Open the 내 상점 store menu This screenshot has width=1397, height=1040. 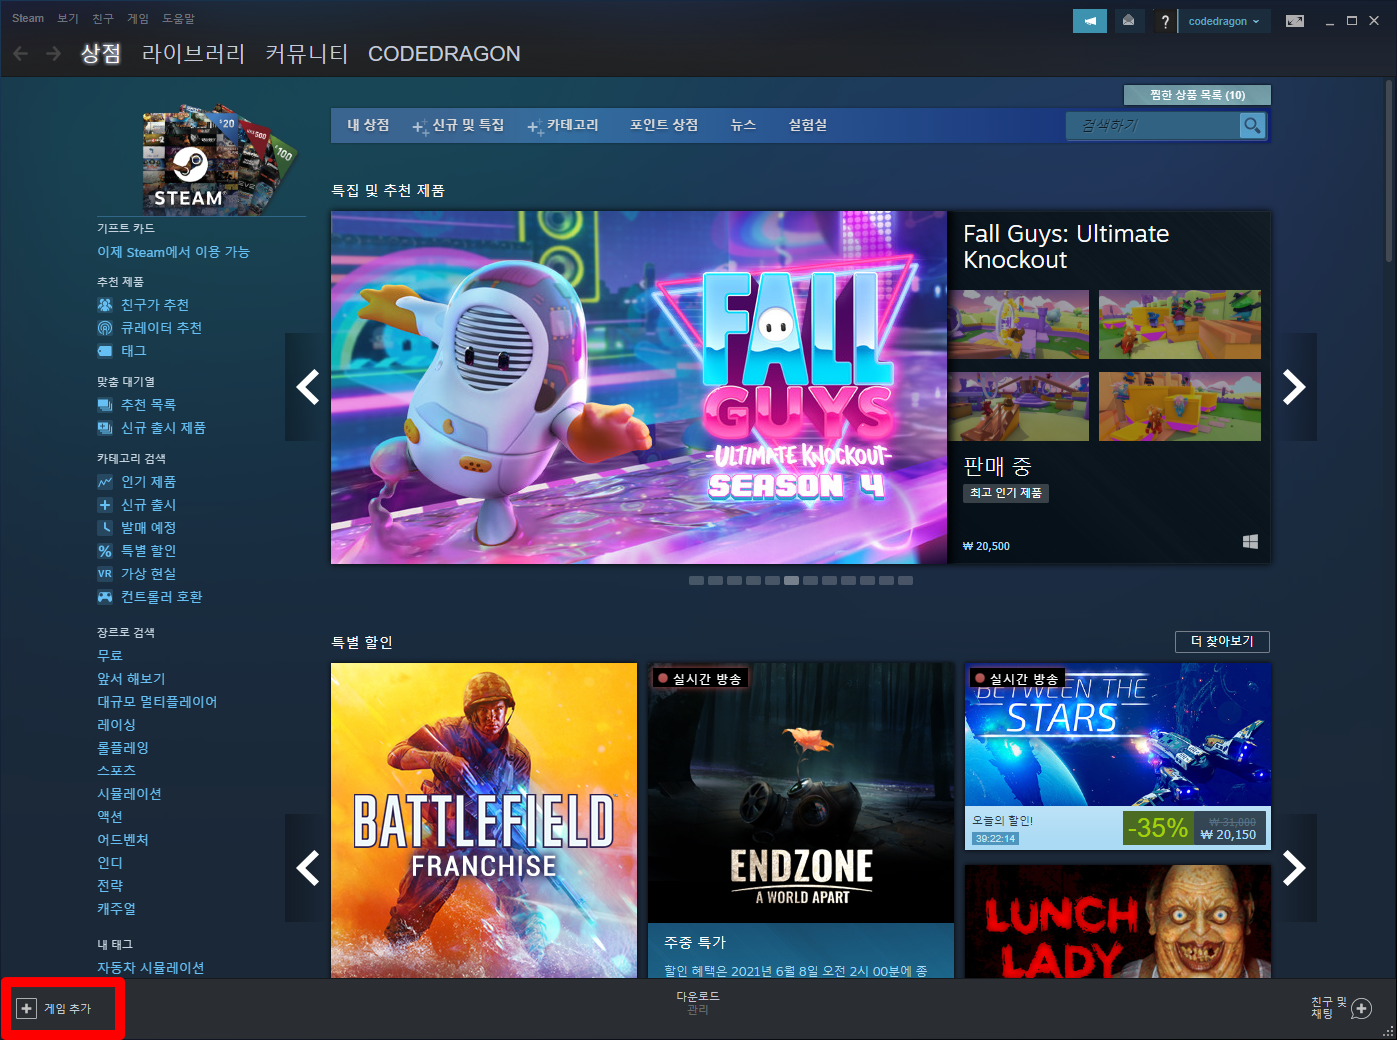tap(368, 125)
